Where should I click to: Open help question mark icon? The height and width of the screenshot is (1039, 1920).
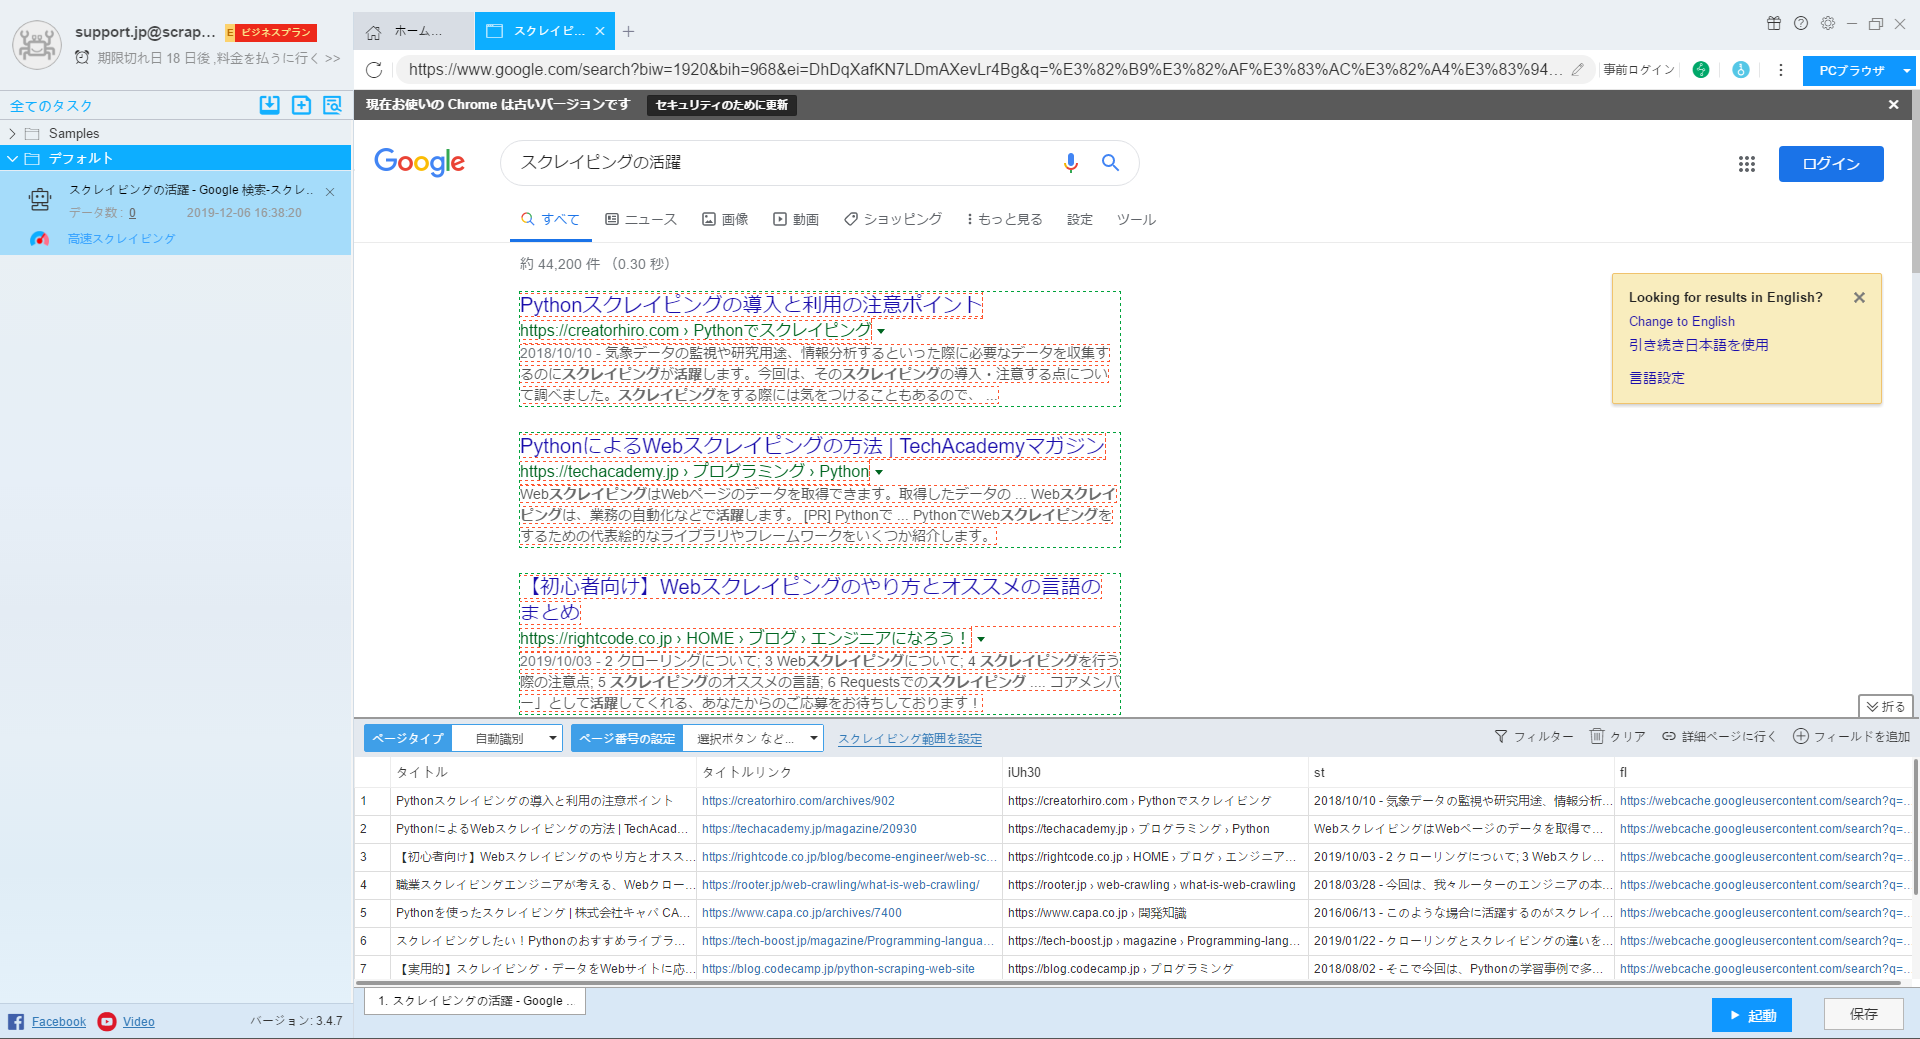pos(1801,23)
